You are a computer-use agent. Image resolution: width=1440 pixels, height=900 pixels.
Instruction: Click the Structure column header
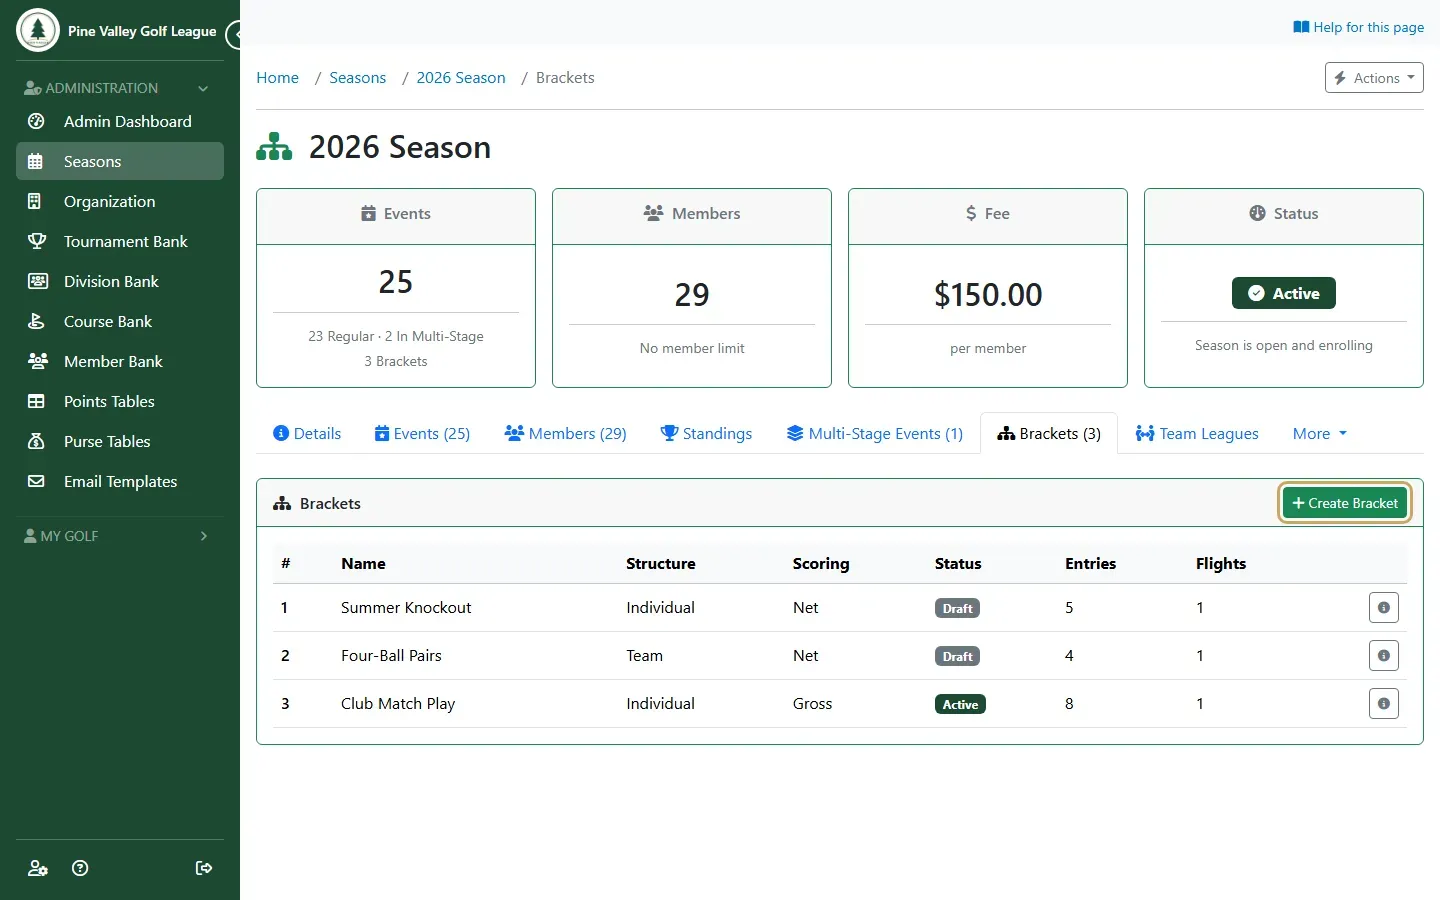click(x=660, y=564)
